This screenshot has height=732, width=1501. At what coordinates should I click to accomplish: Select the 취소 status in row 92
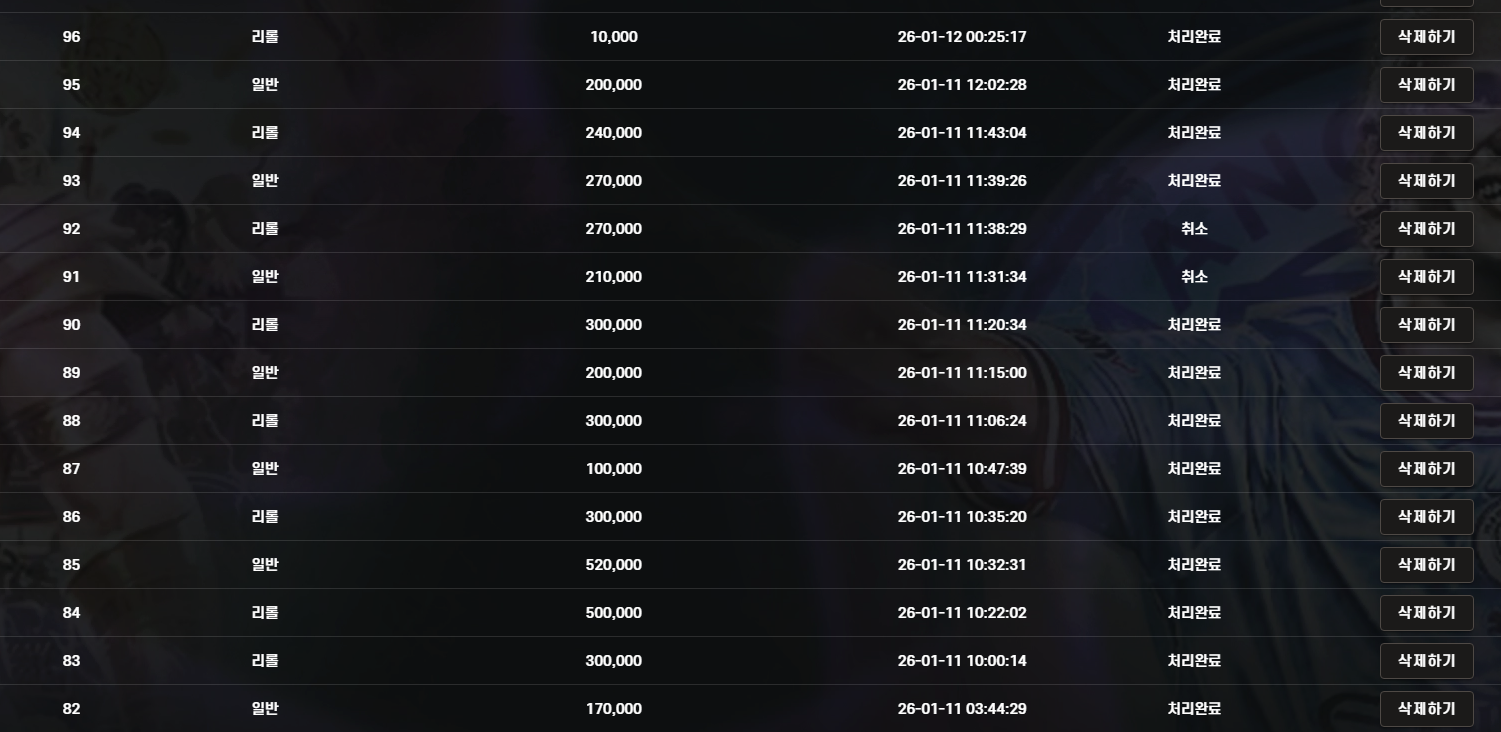point(1194,229)
